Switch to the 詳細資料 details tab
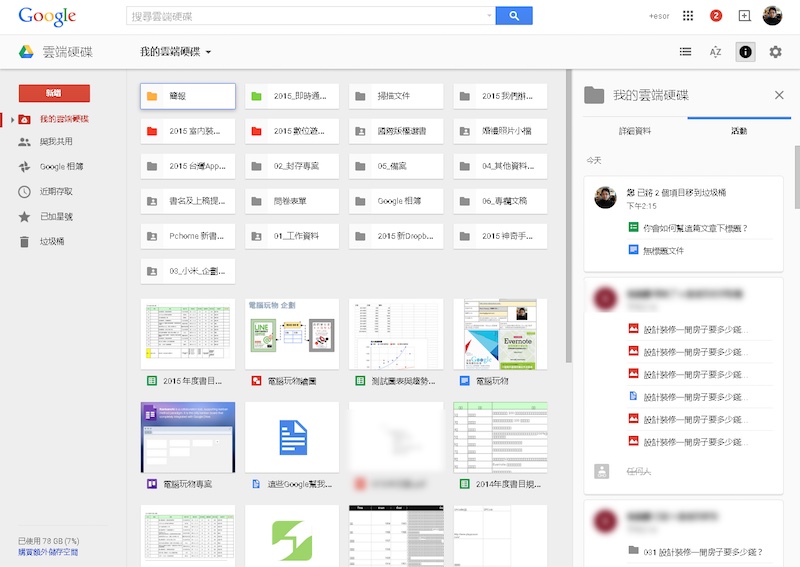Screen dimensions: 800x567 pyautogui.click(x=635, y=131)
